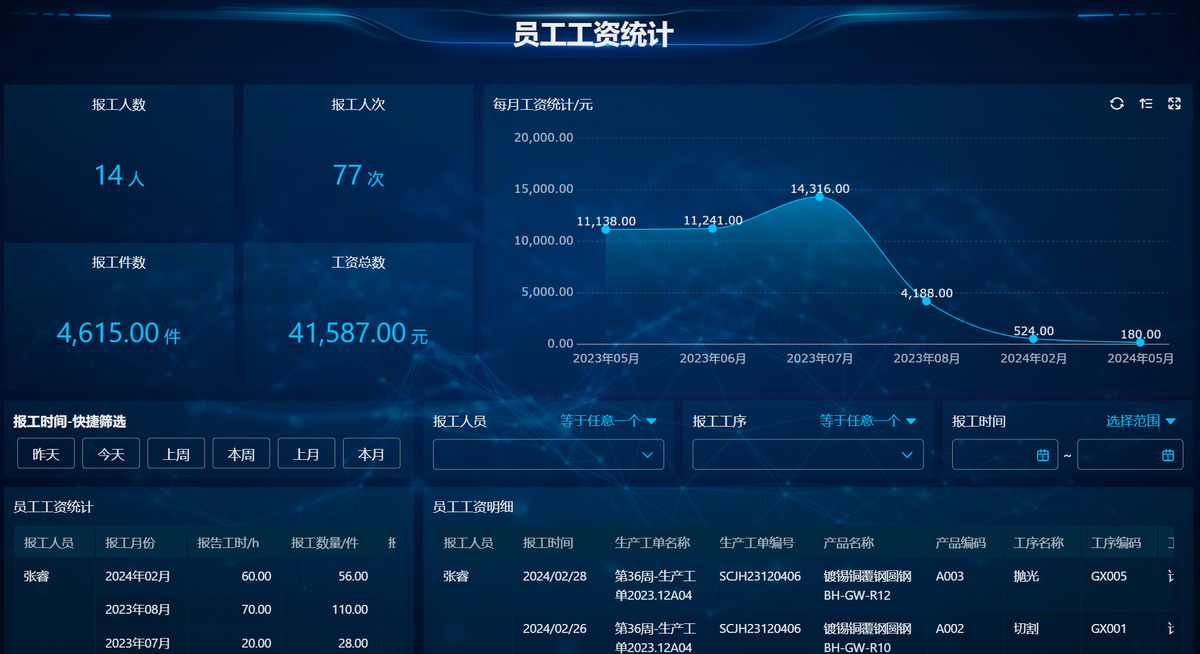Click the 2024年02月 data point 524.00

(x=1033, y=338)
